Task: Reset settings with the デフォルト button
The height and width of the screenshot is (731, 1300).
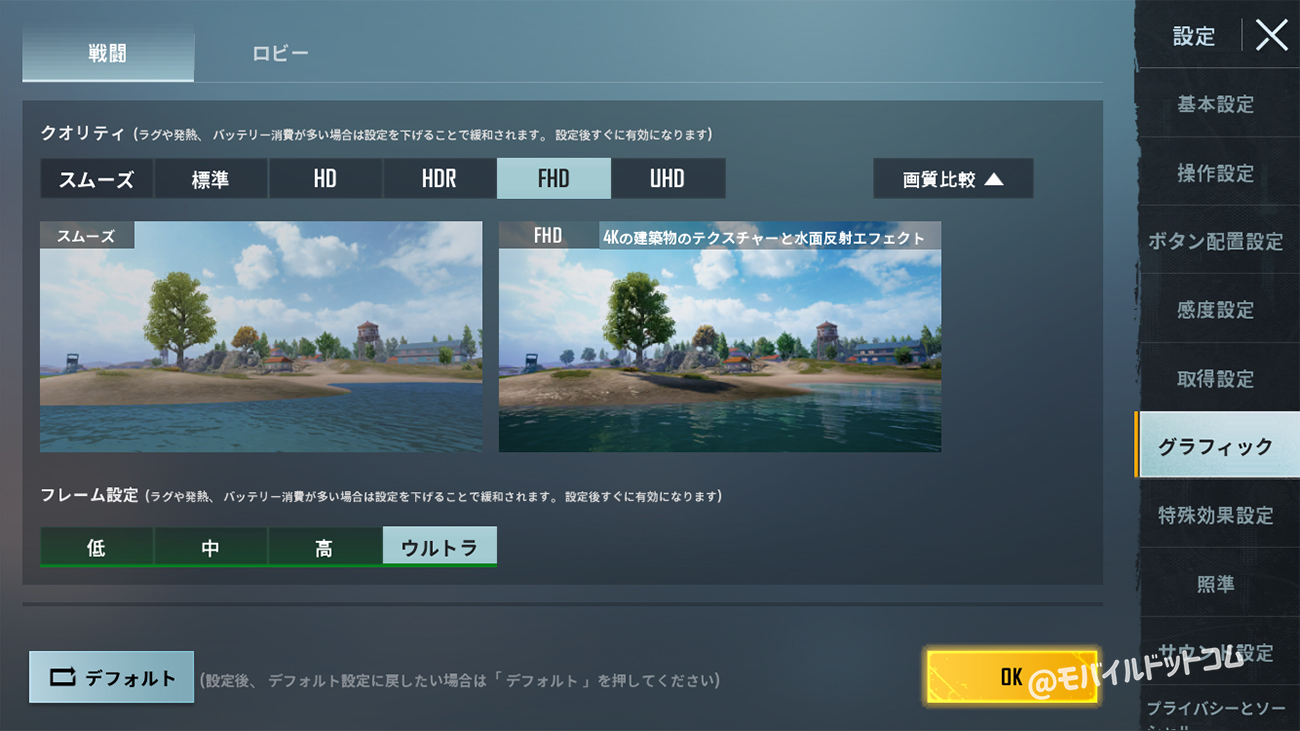Action: (x=111, y=677)
